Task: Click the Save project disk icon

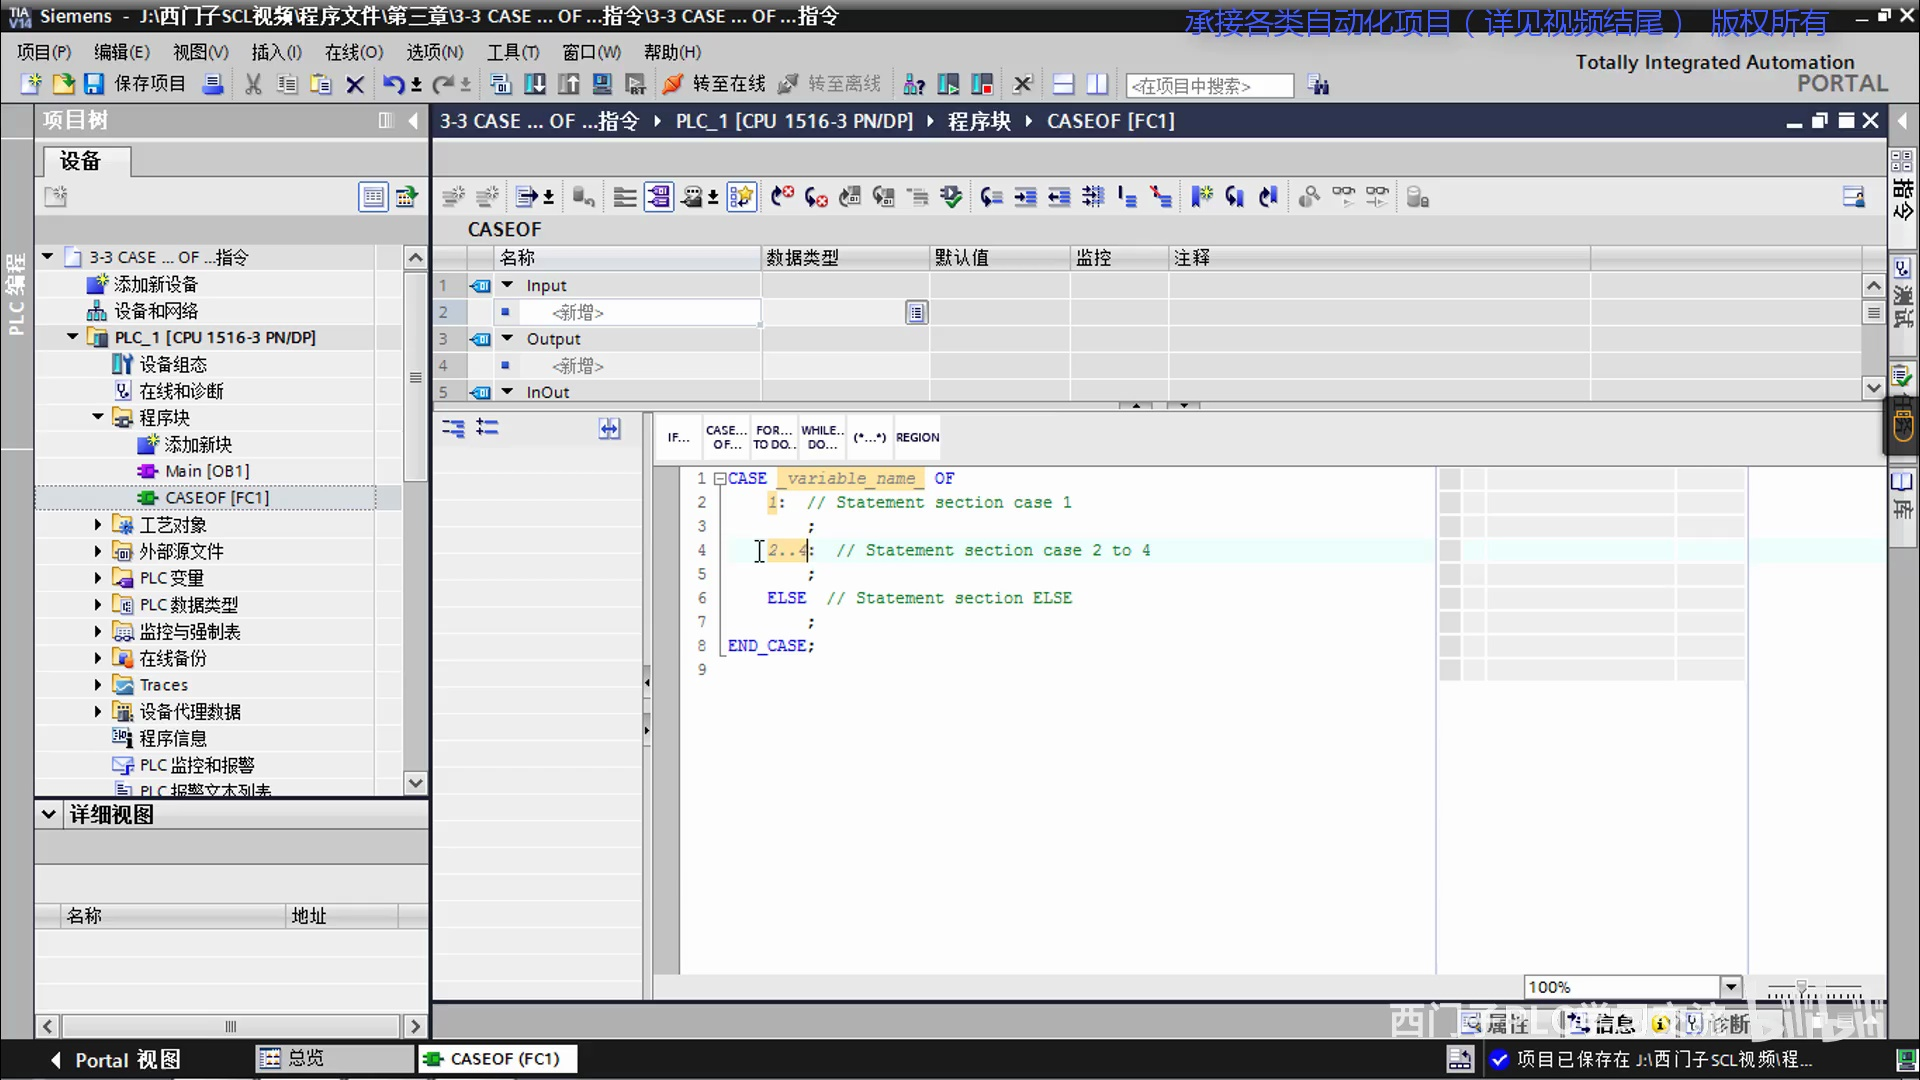Action: (94, 85)
